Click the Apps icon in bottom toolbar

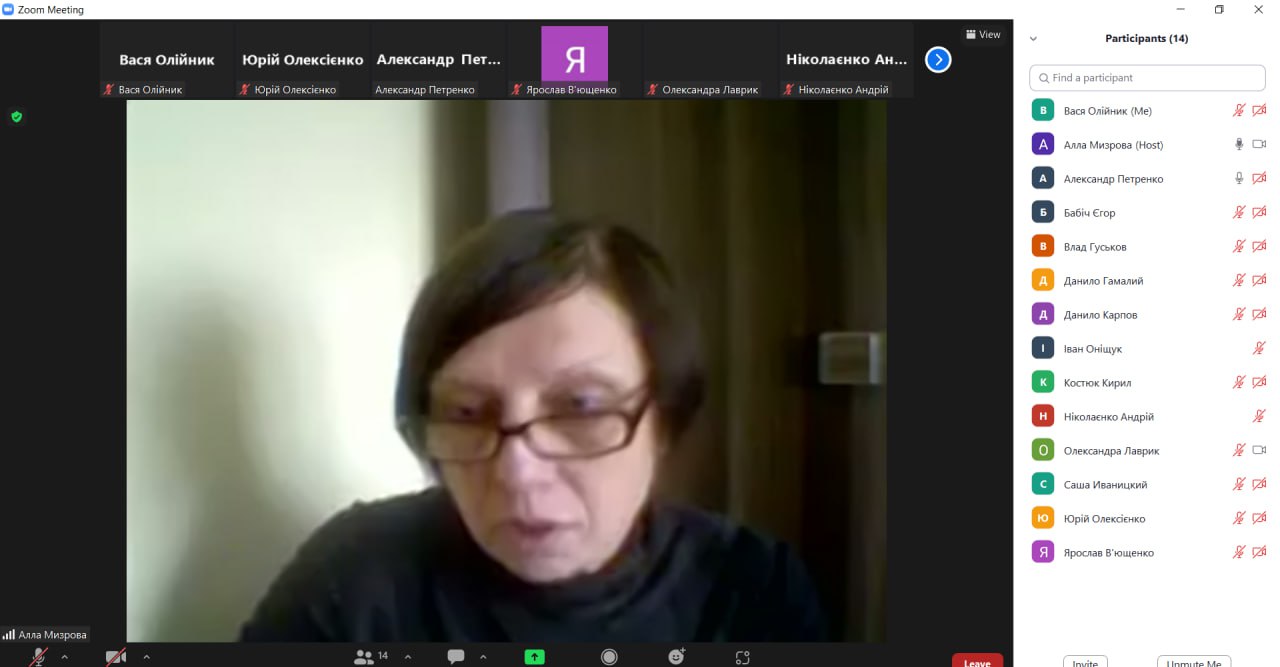(742, 657)
